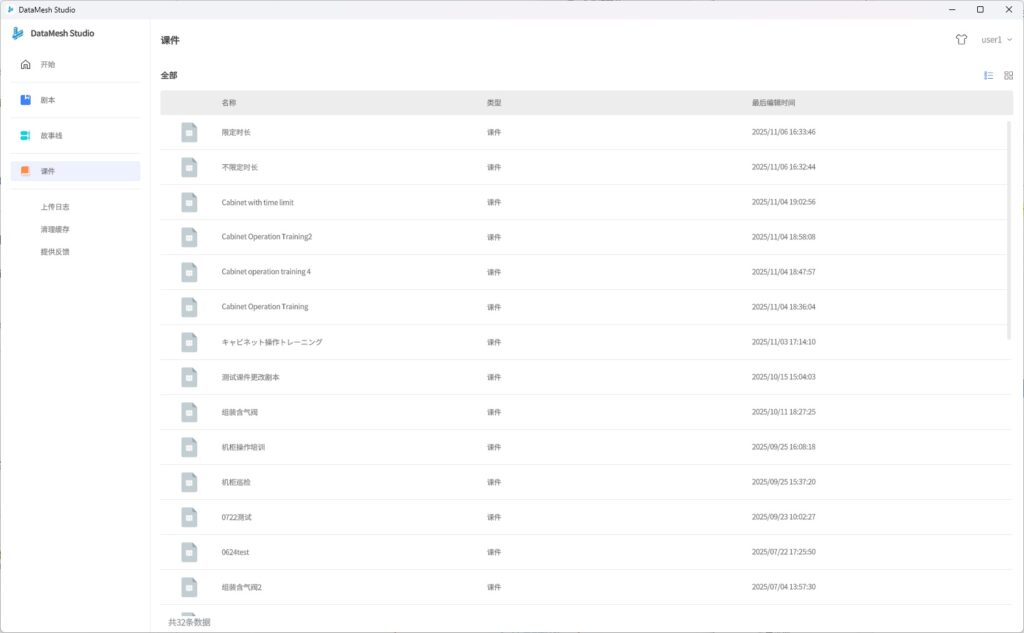Click file icon for 限定时长
The width and height of the screenshot is (1024, 633).
coord(189,132)
